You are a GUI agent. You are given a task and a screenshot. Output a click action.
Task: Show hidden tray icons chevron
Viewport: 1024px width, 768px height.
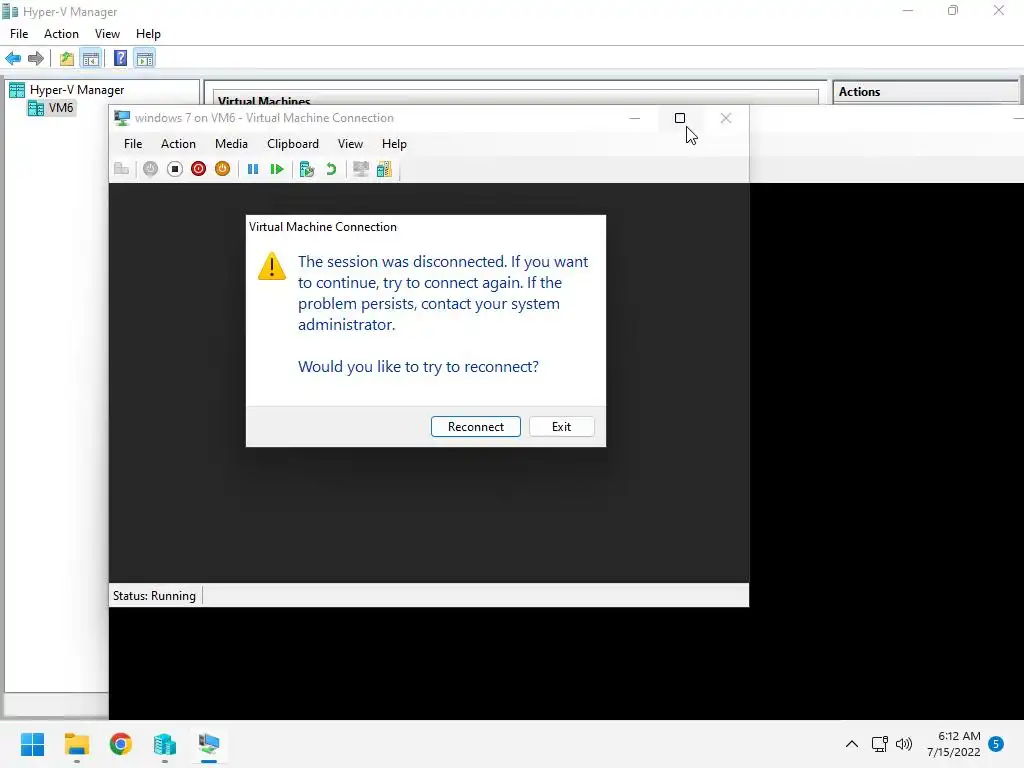click(x=852, y=744)
